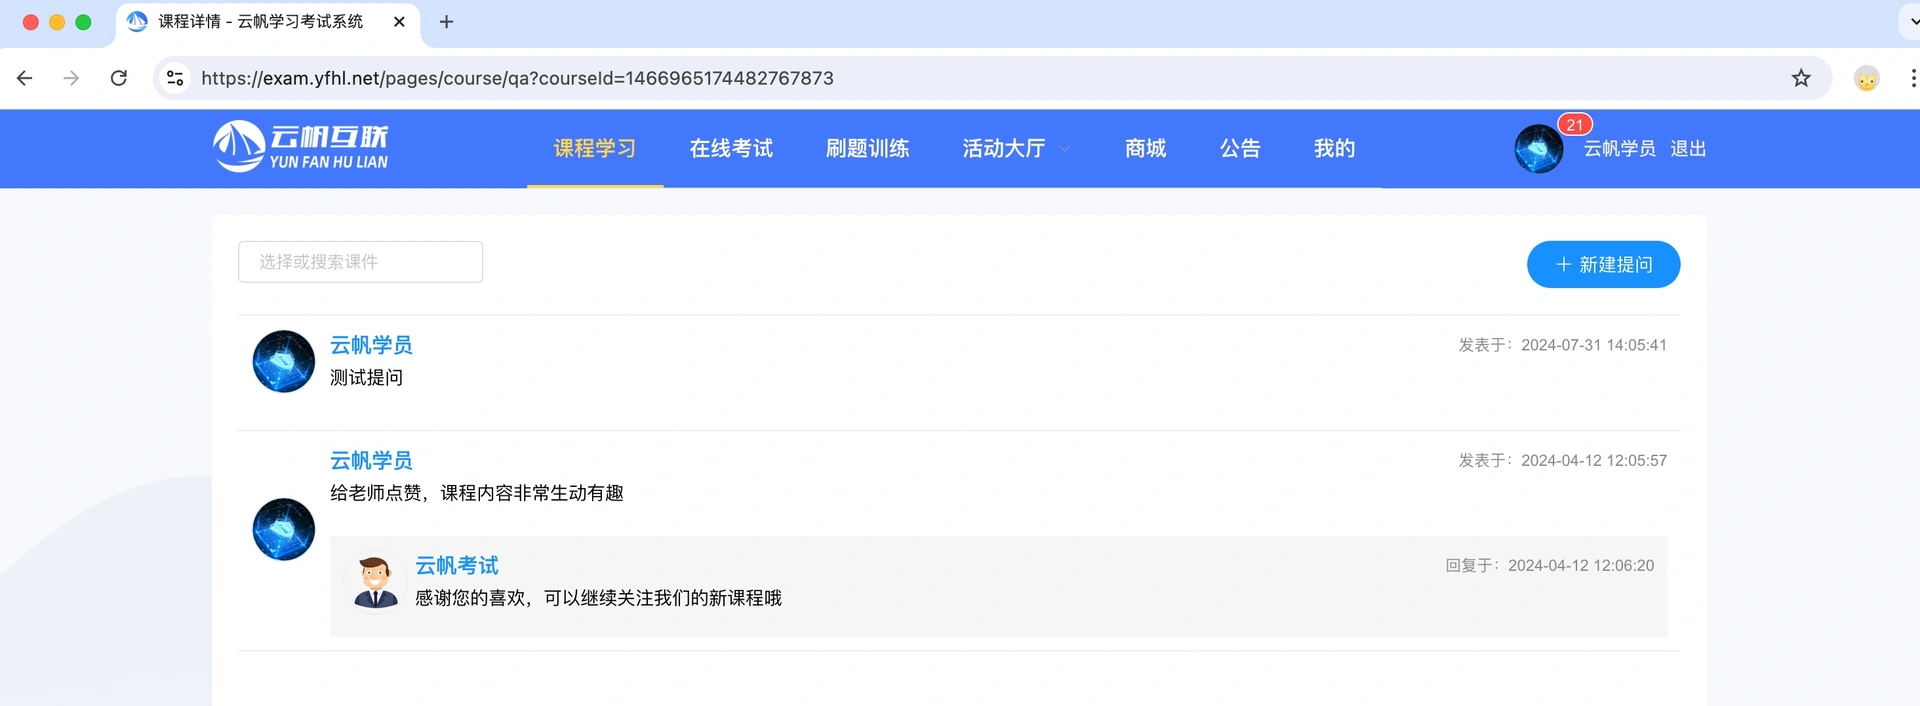The width and height of the screenshot is (1920, 706).
Task: Select the 课程学习 navigation tab
Action: coord(595,148)
